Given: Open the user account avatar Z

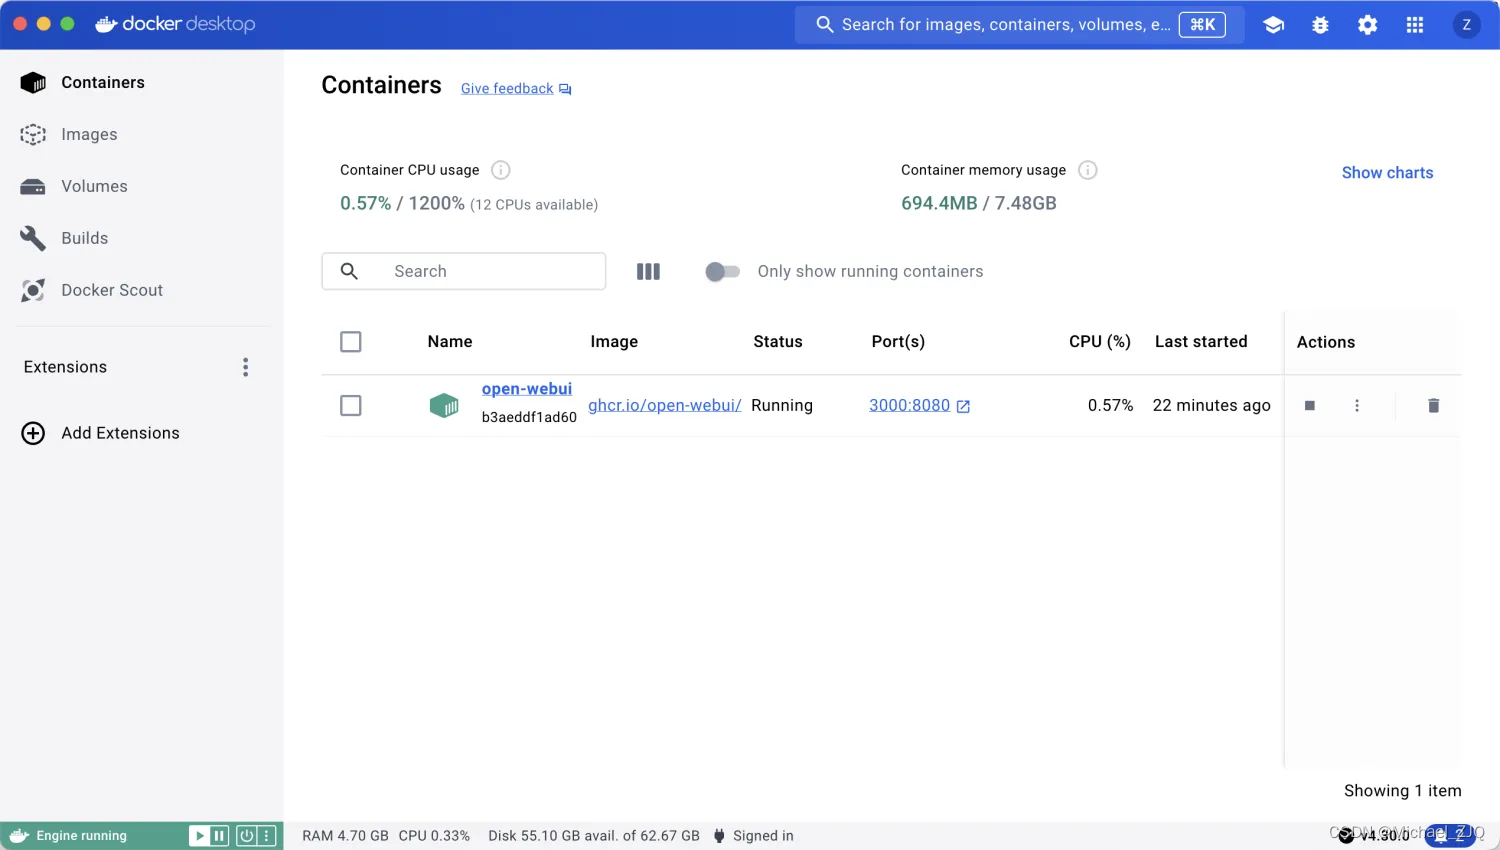Looking at the screenshot, I should tap(1466, 25).
